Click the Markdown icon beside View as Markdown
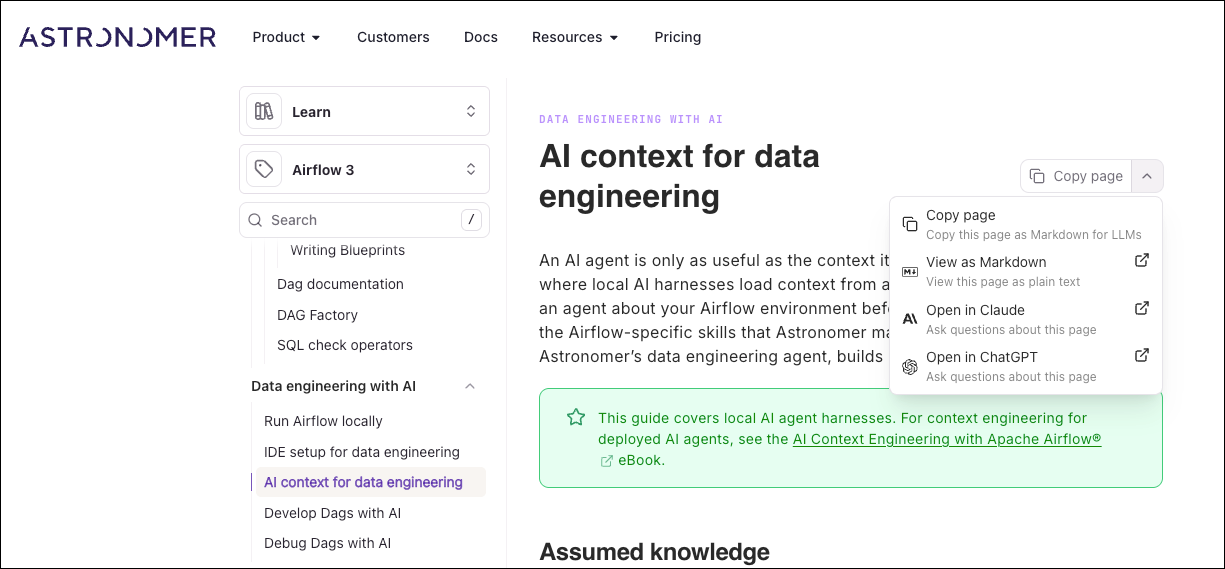The image size is (1225, 569). coord(910,271)
